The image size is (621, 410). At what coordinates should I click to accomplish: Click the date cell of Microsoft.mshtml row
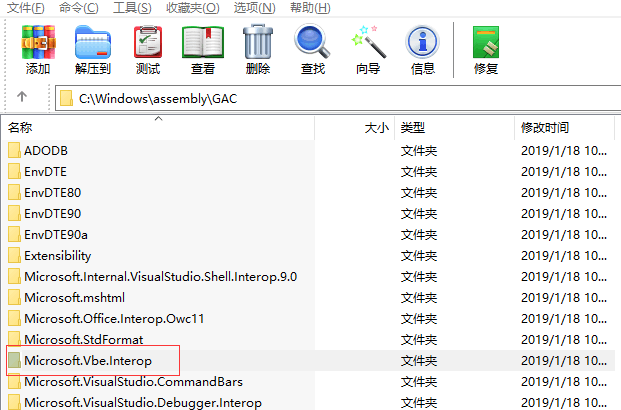point(564,297)
